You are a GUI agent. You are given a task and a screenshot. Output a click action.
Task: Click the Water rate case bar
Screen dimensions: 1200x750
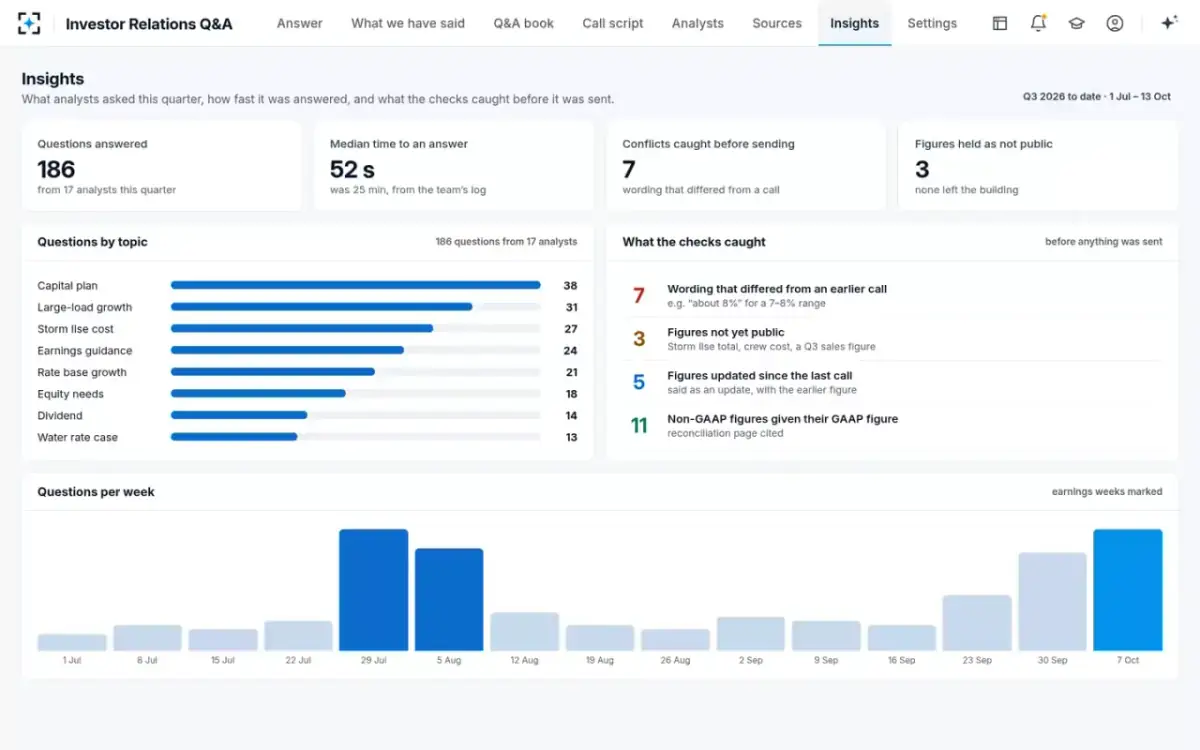pos(356,437)
